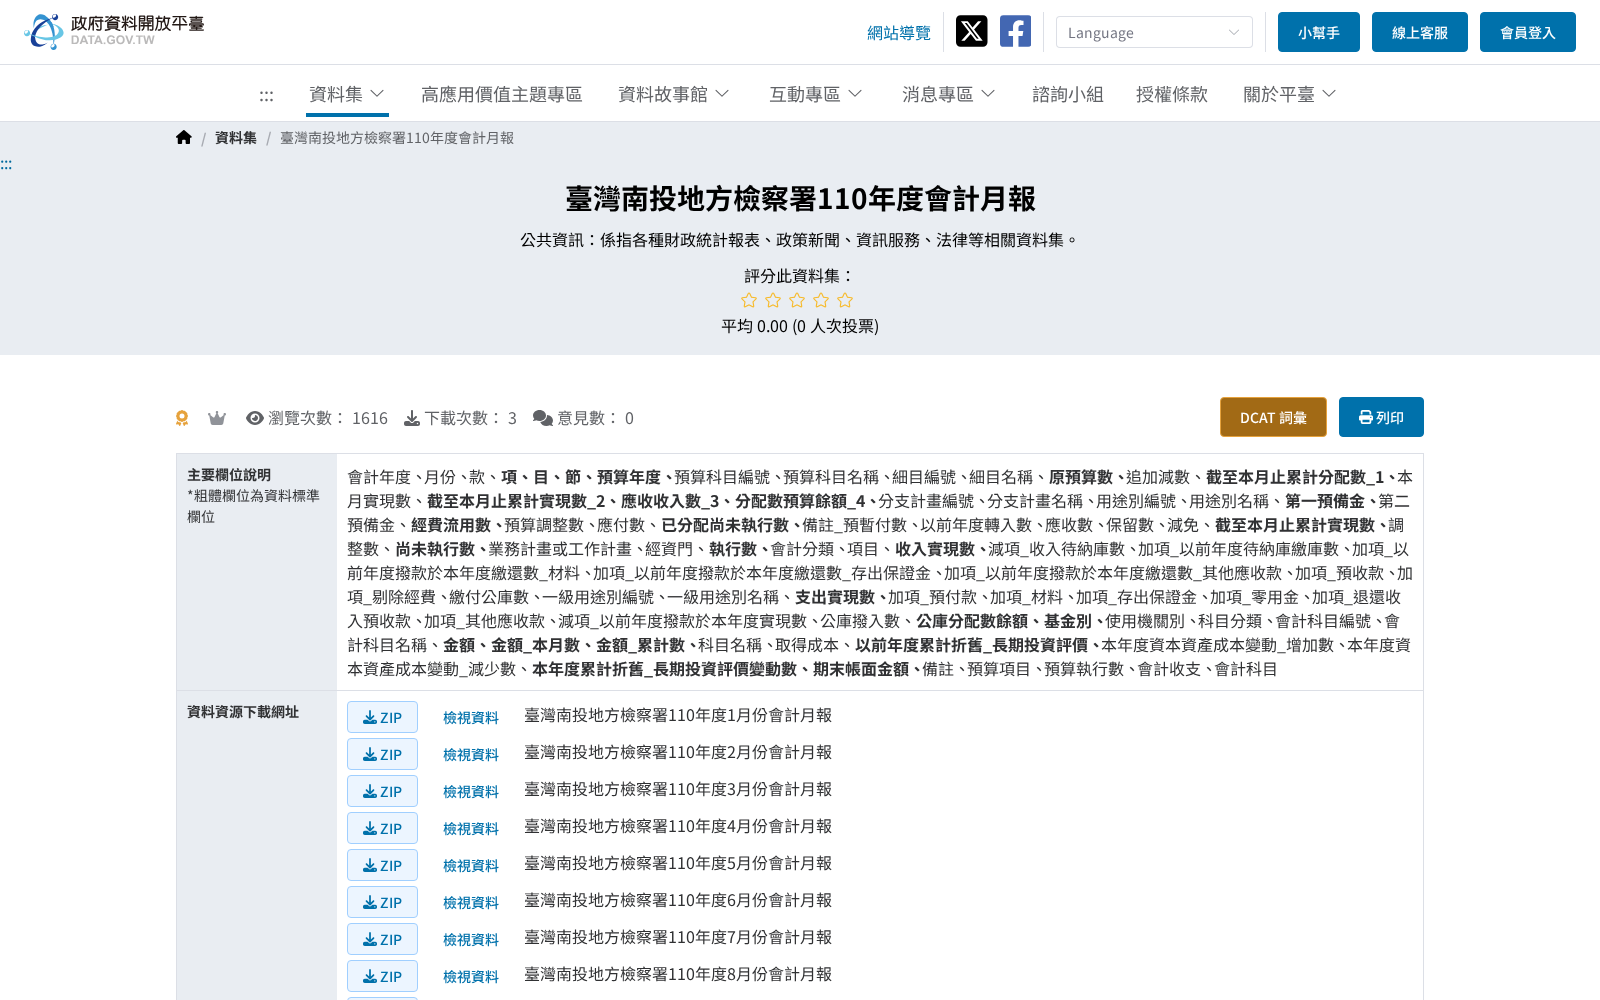This screenshot has height=1000, width=1600.
Task: Click the comments icon beside 意見數
Action: (x=543, y=418)
